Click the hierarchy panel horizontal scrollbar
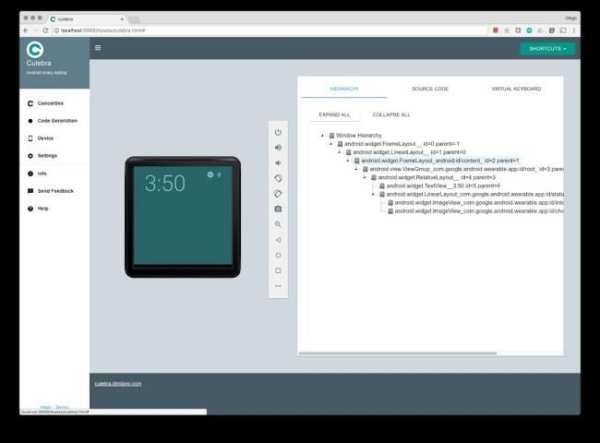The height and width of the screenshot is (443, 600). 398,353
